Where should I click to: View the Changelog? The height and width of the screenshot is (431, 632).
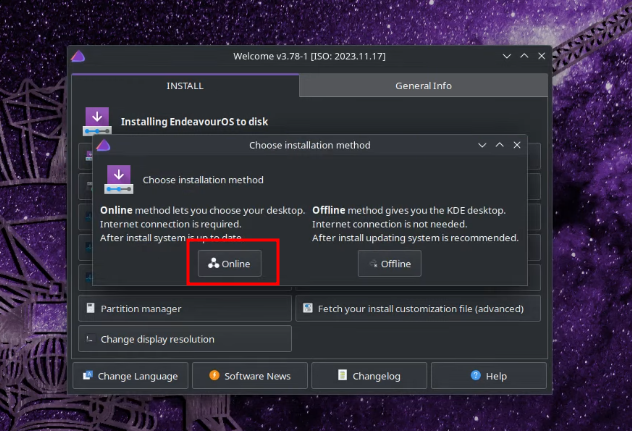[369, 376]
